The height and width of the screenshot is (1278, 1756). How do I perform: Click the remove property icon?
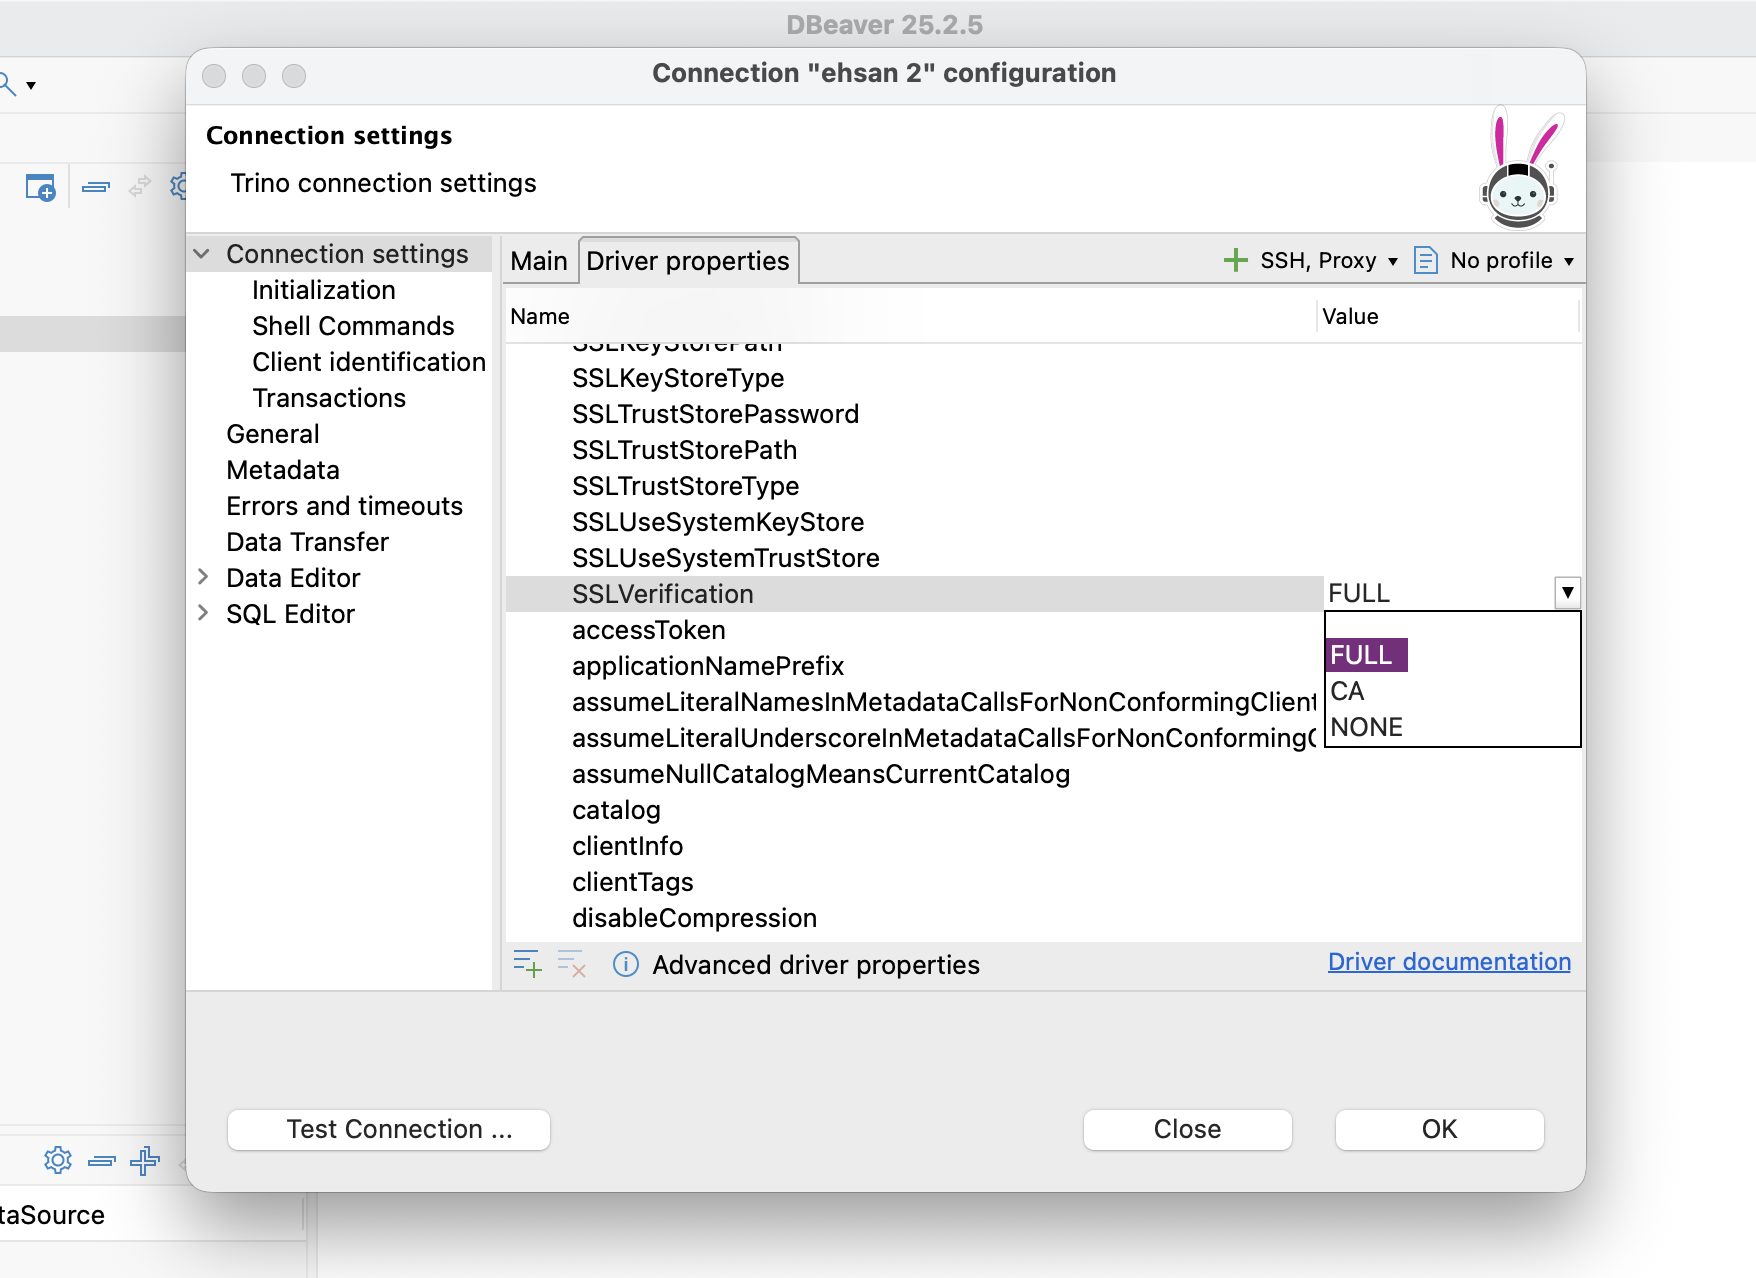(x=571, y=964)
